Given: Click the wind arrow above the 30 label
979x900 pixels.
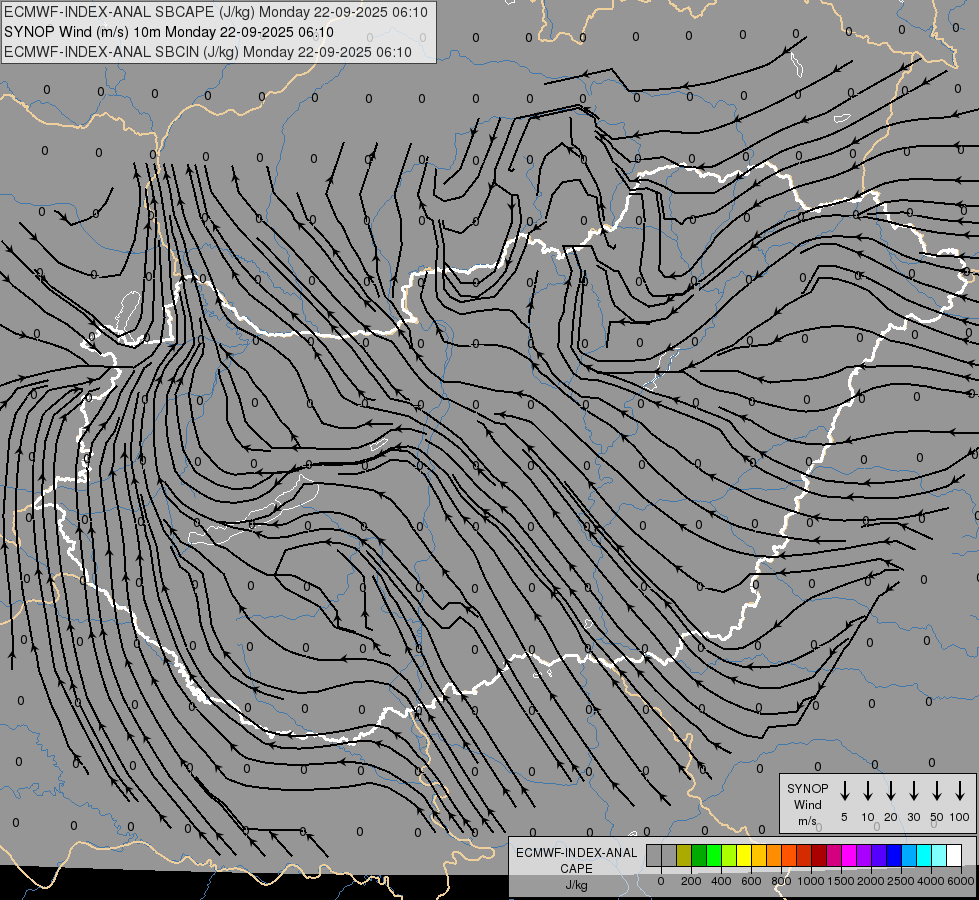Looking at the screenshot, I should 913,791.
